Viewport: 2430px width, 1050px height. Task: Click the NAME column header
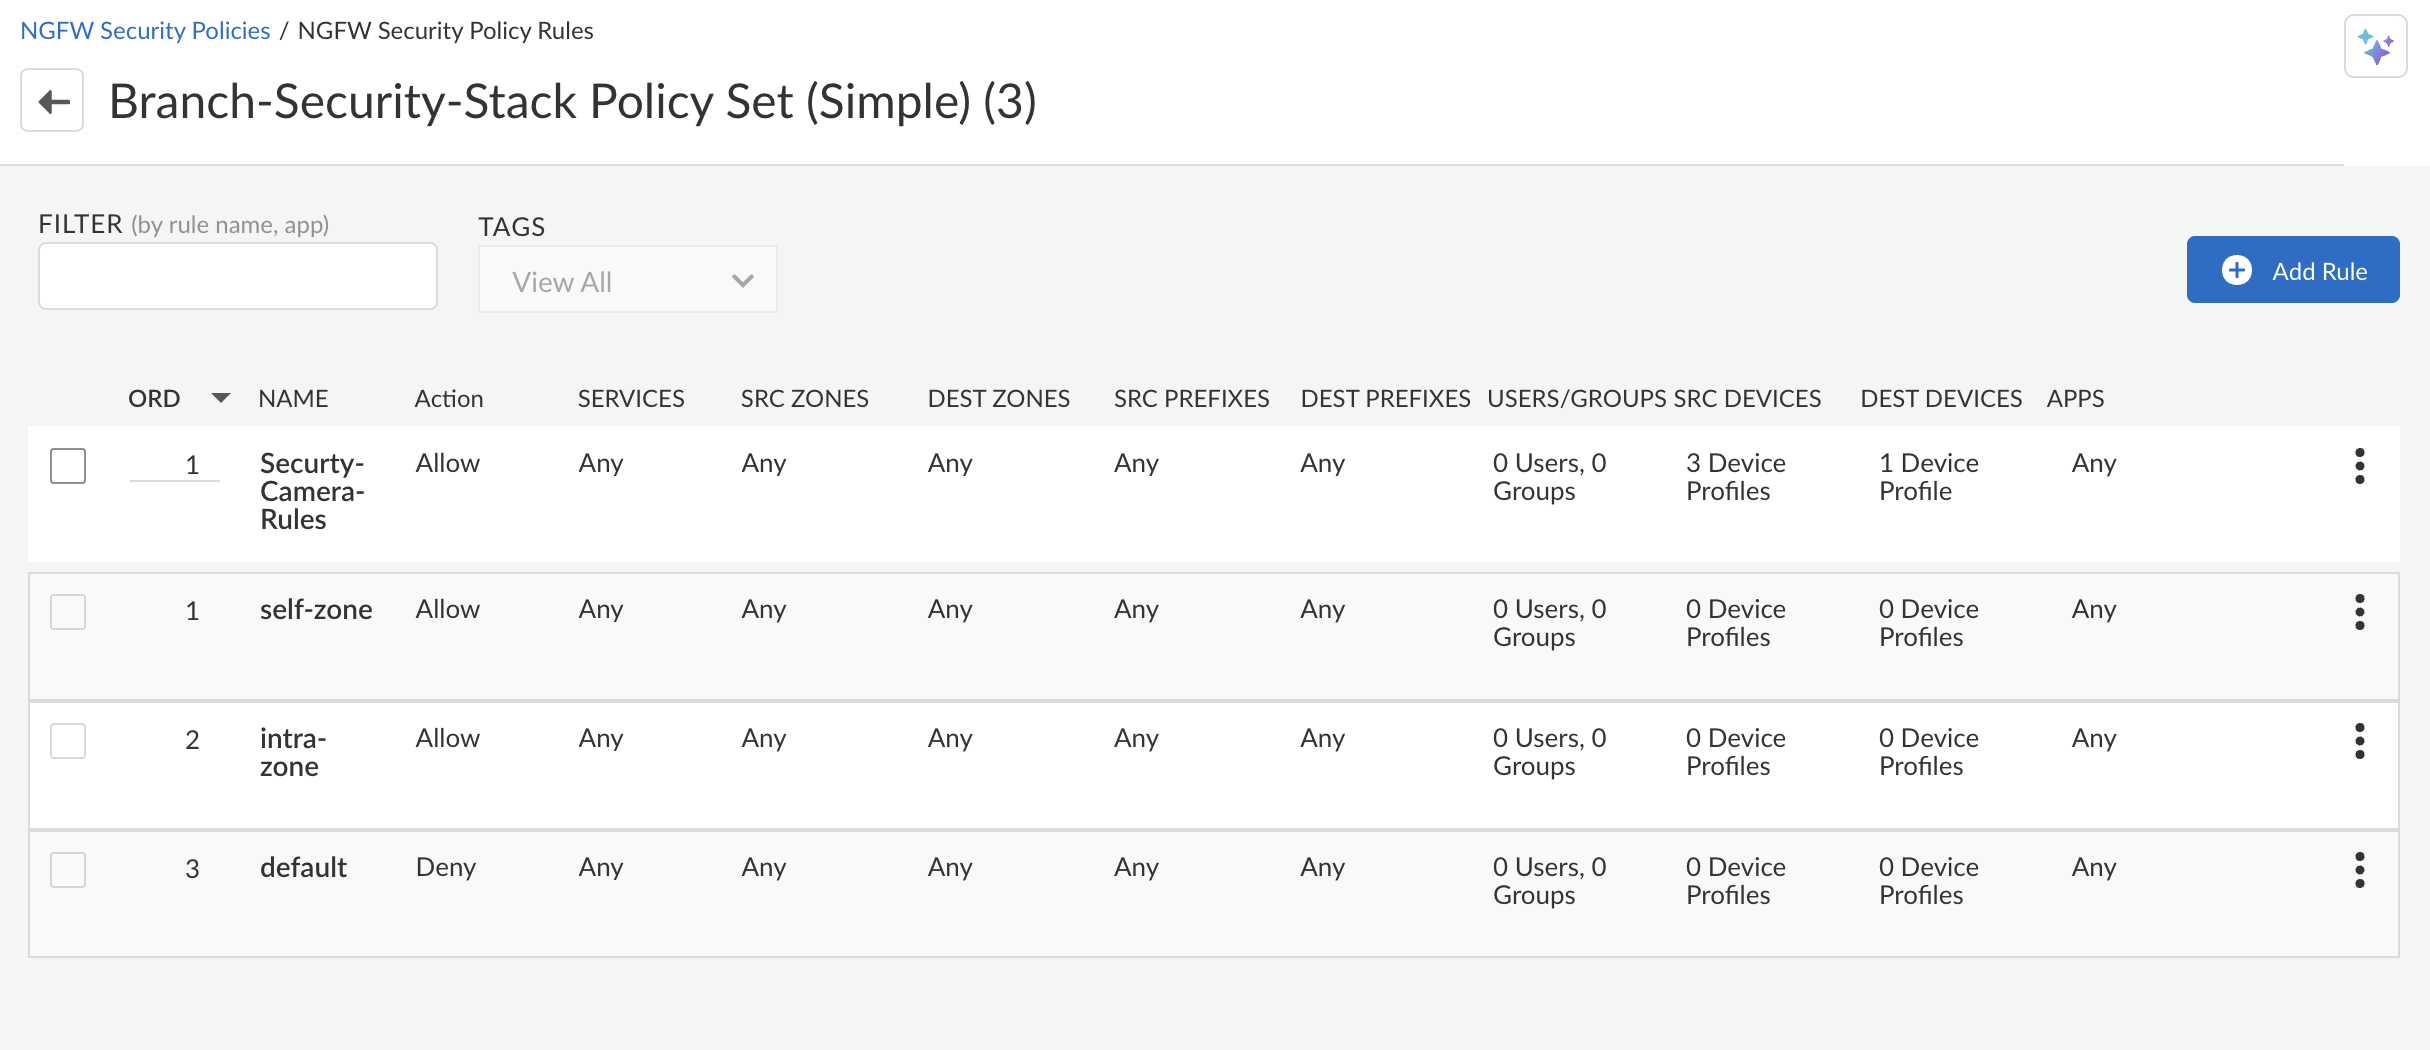coord(293,399)
